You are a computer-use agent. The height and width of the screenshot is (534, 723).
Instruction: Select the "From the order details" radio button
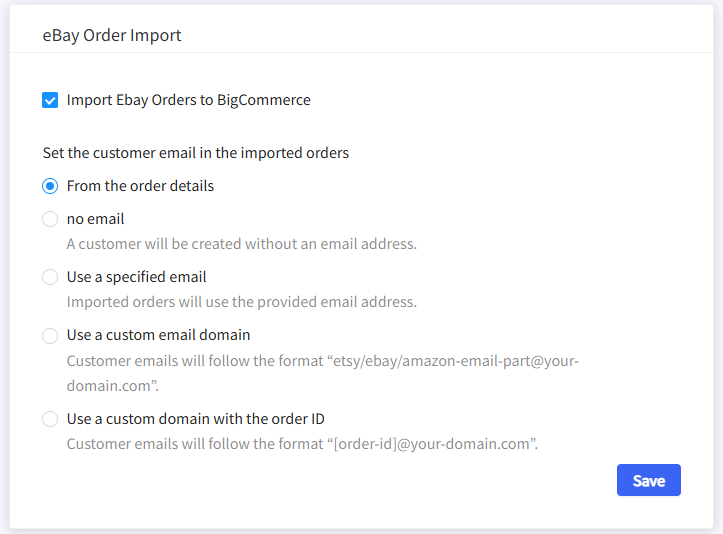(x=50, y=186)
